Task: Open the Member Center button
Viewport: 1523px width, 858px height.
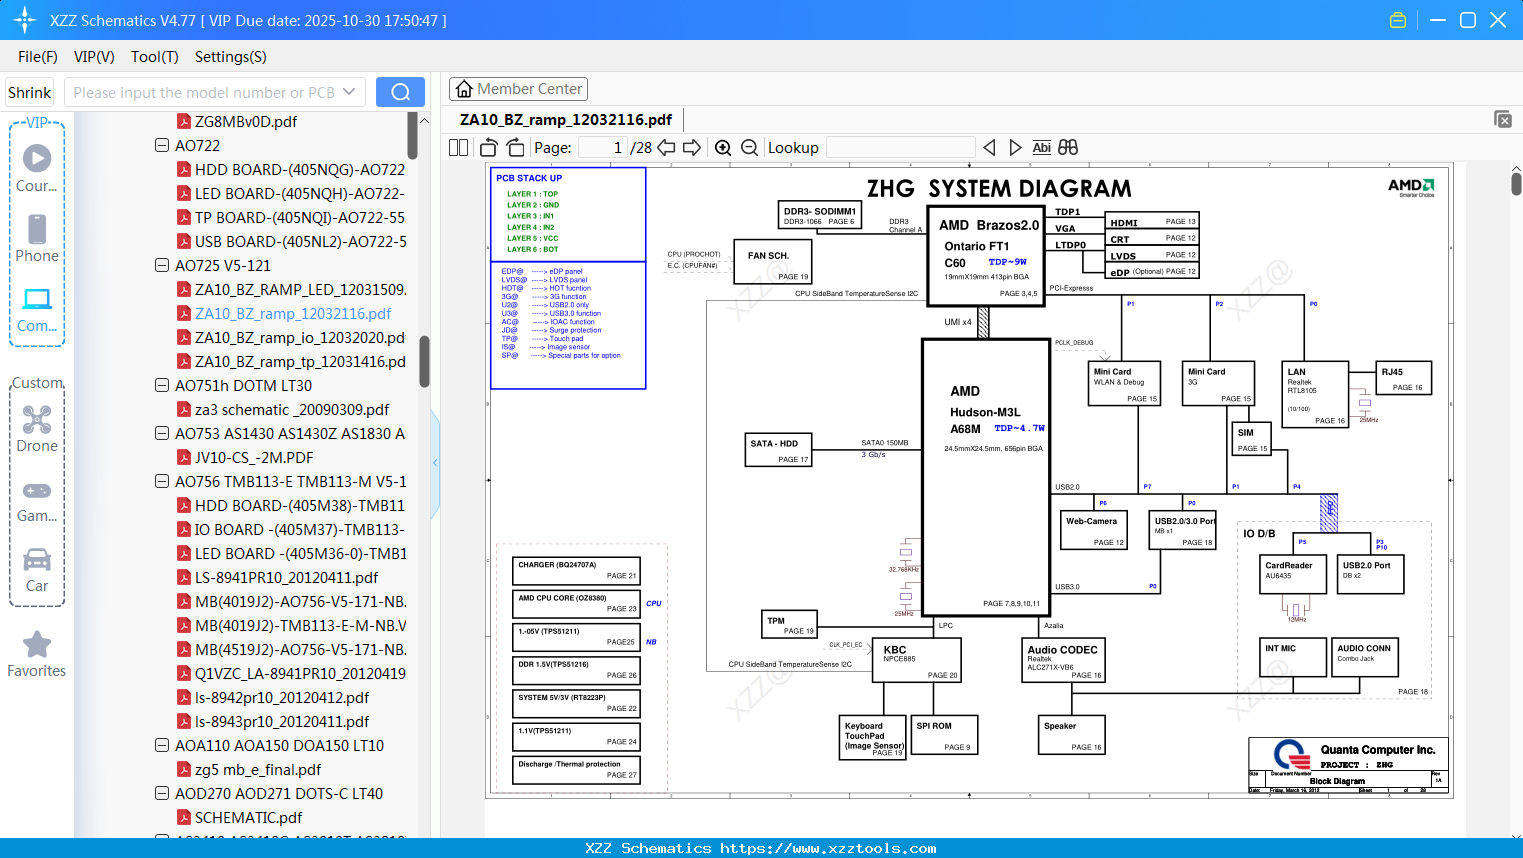Action: (x=518, y=89)
